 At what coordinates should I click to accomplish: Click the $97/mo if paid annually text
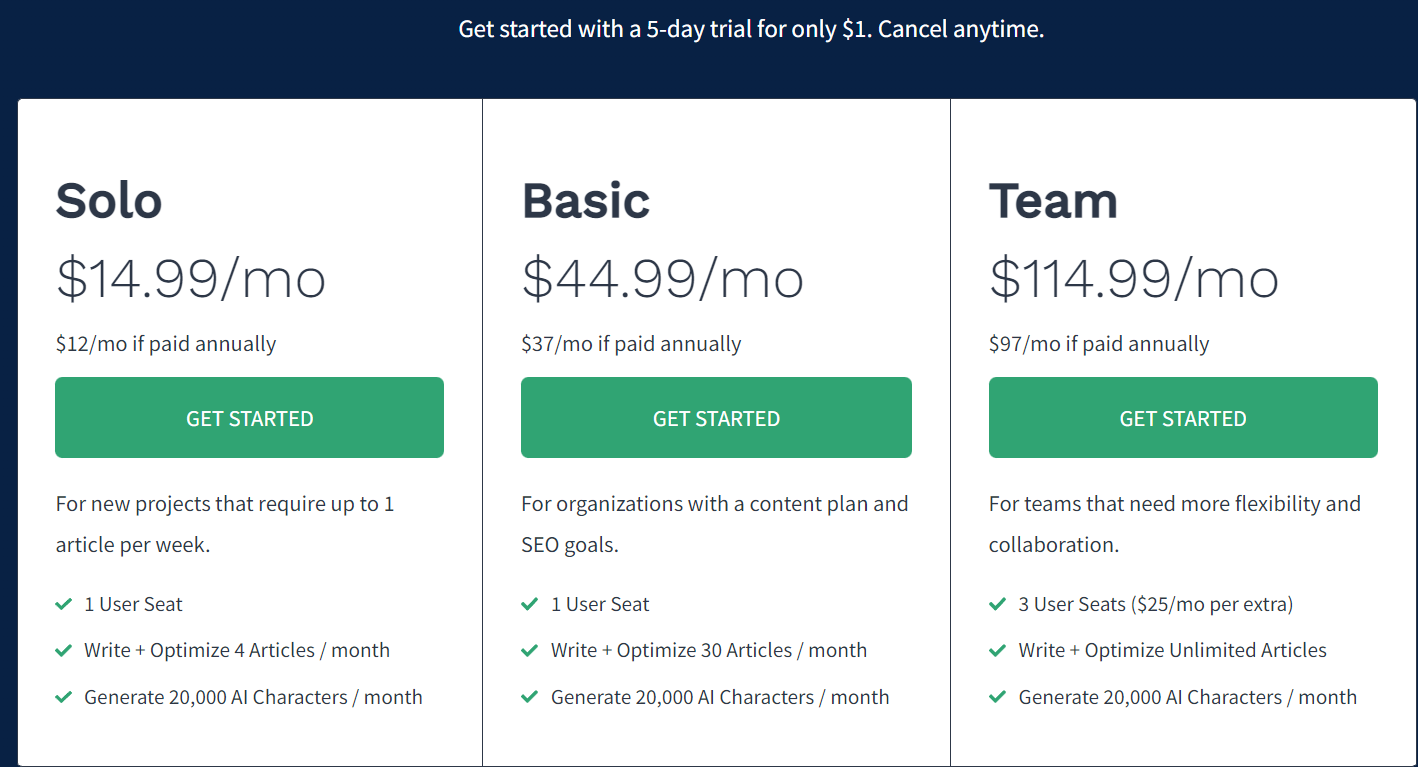point(1099,344)
